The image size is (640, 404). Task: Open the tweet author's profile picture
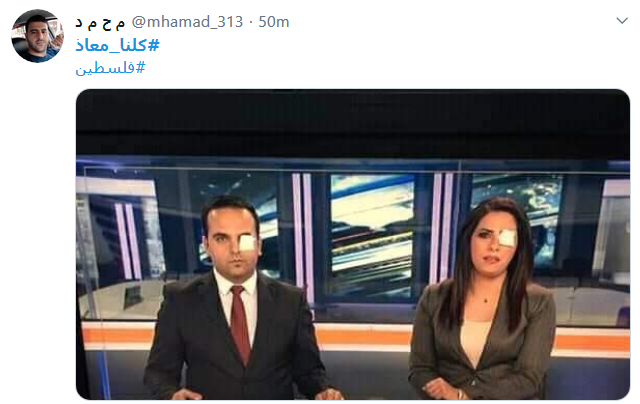pyautogui.click(x=37, y=36)
